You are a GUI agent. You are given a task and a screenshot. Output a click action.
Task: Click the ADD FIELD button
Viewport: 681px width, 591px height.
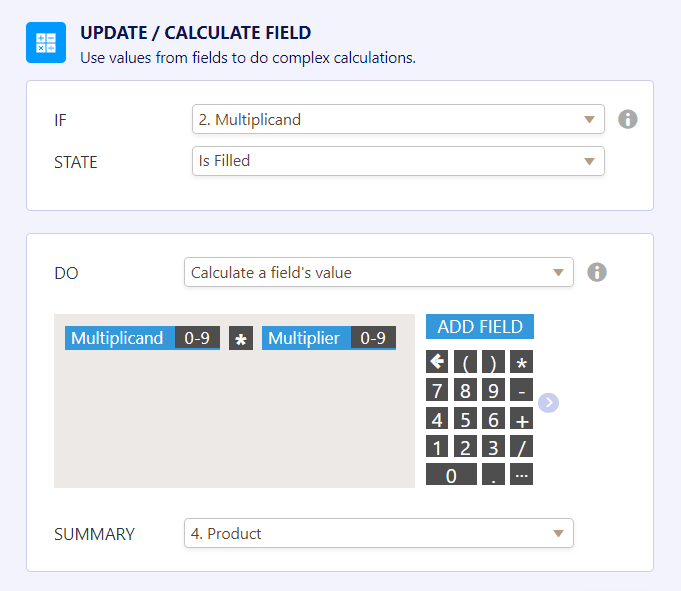[480, 327]
